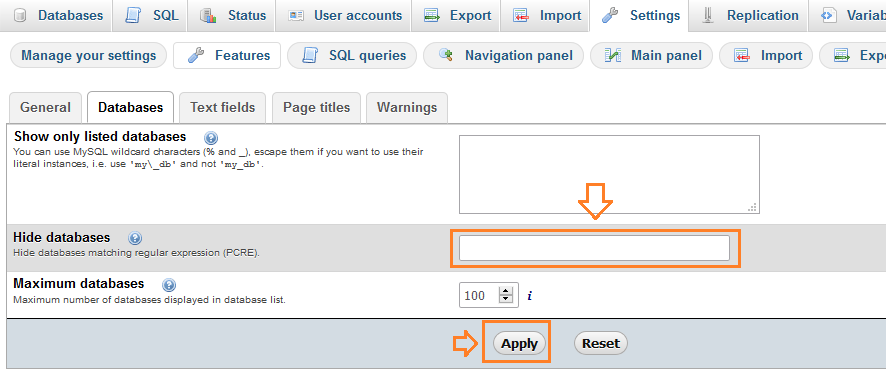
Task: Click help icon next to Maximum databases
Action: coord(169,284)
